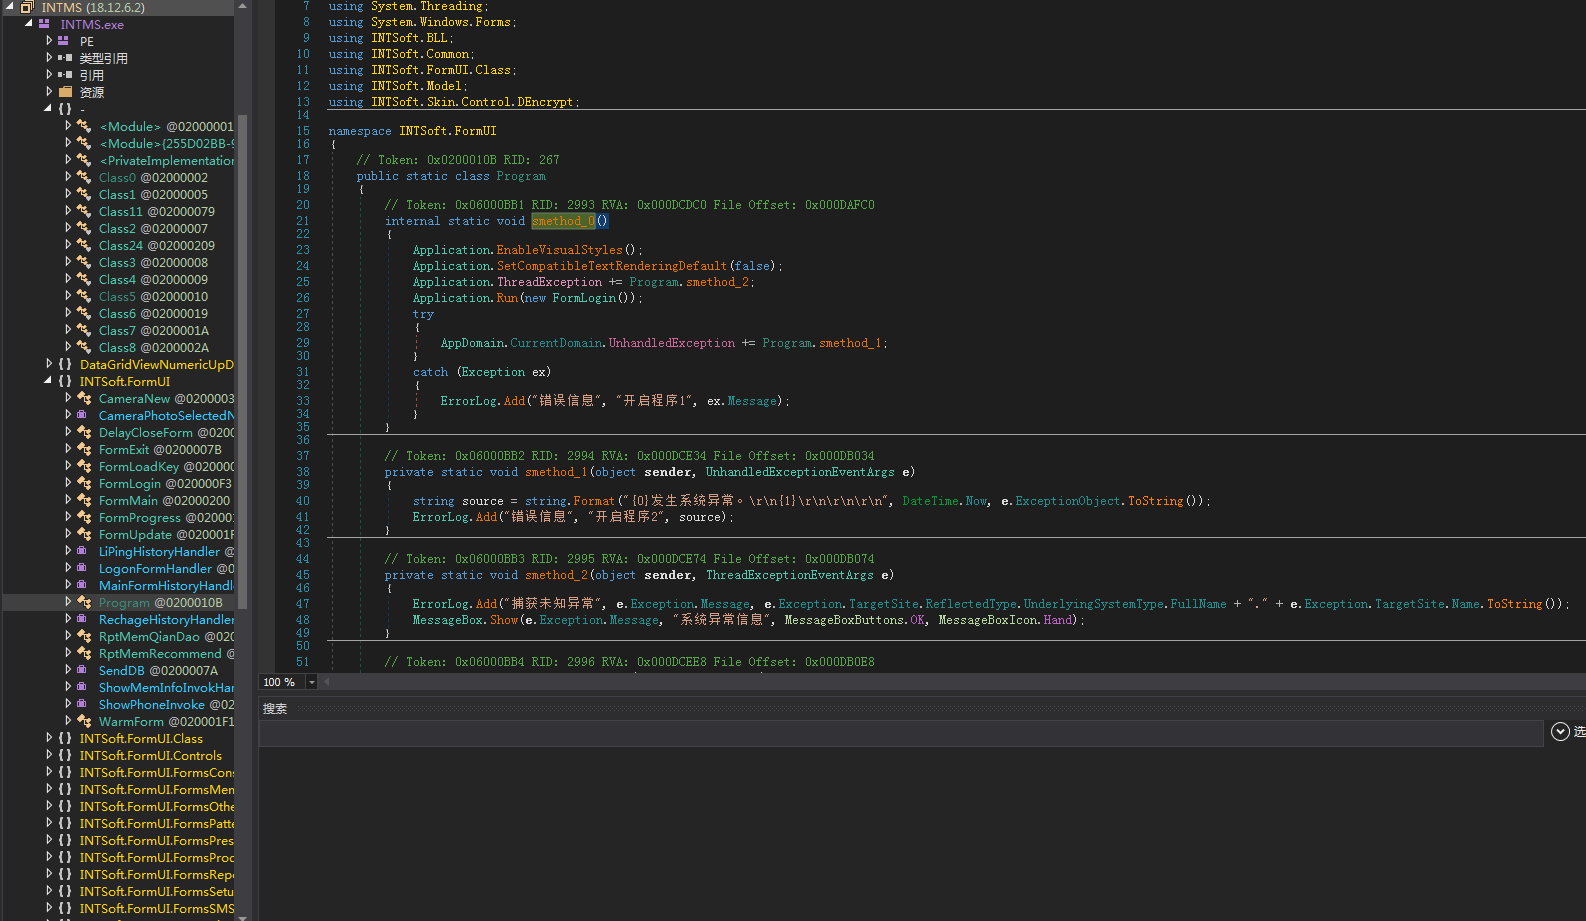
Task: Click smethod_1 reference in UnhandledException line
Action: (x=850, y=343)
